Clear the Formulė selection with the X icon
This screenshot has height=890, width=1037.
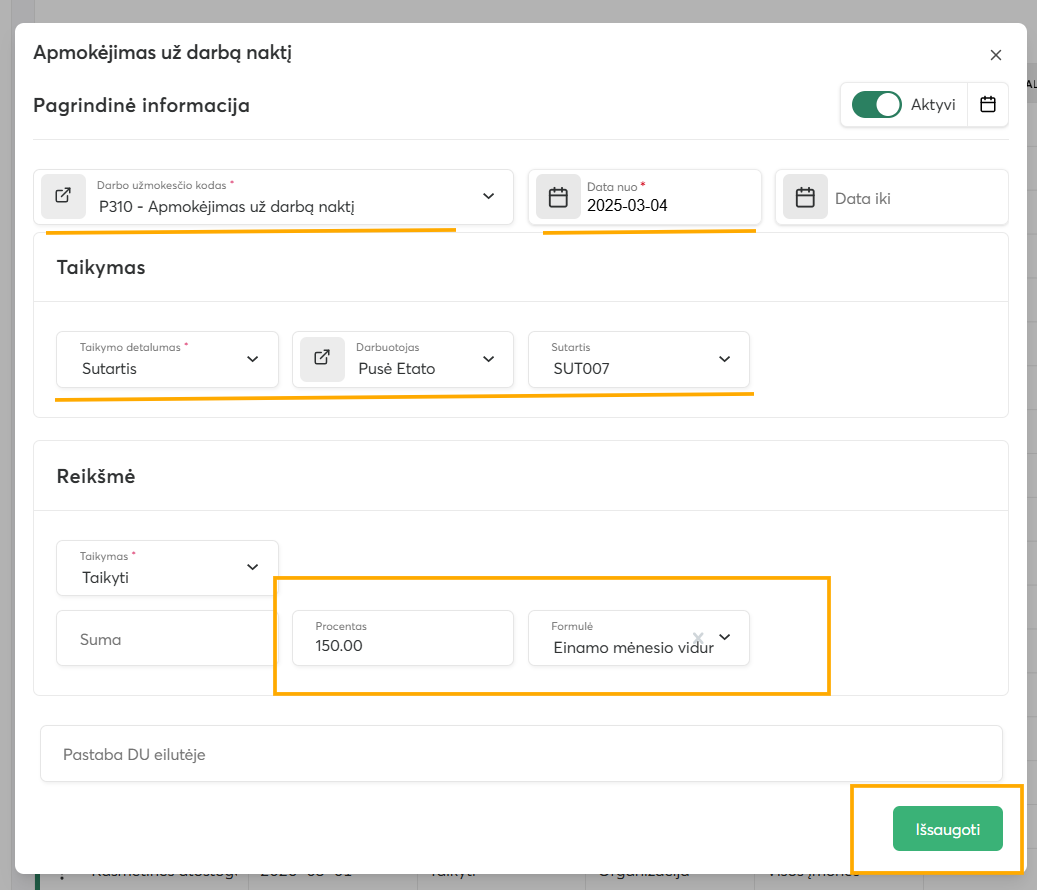point(698,638)
